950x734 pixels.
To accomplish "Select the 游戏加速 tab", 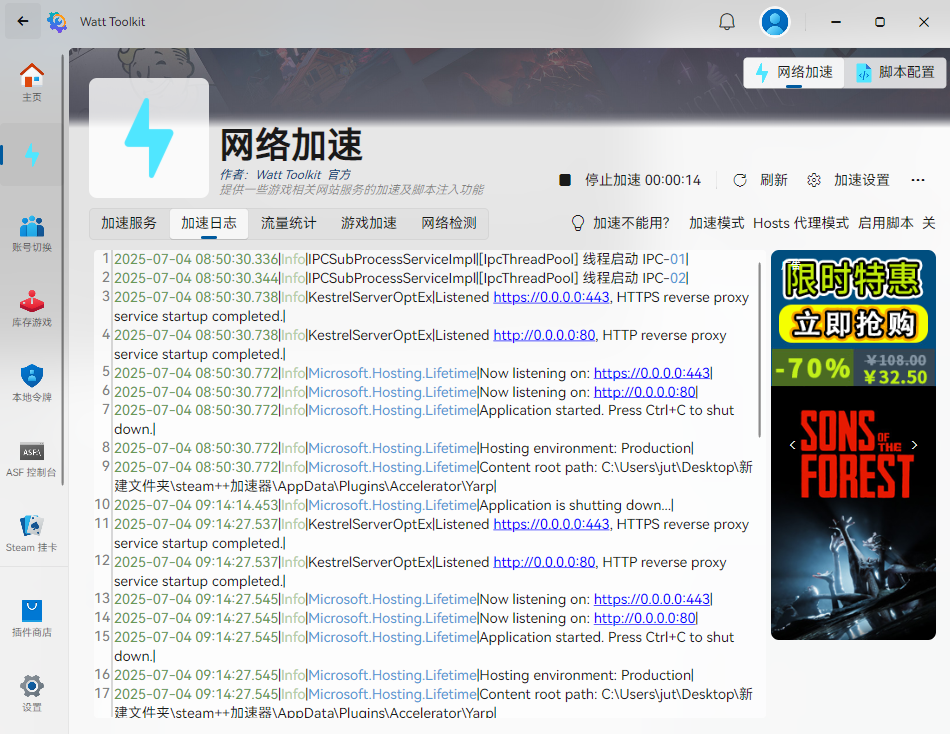I will tap(368, 223).
